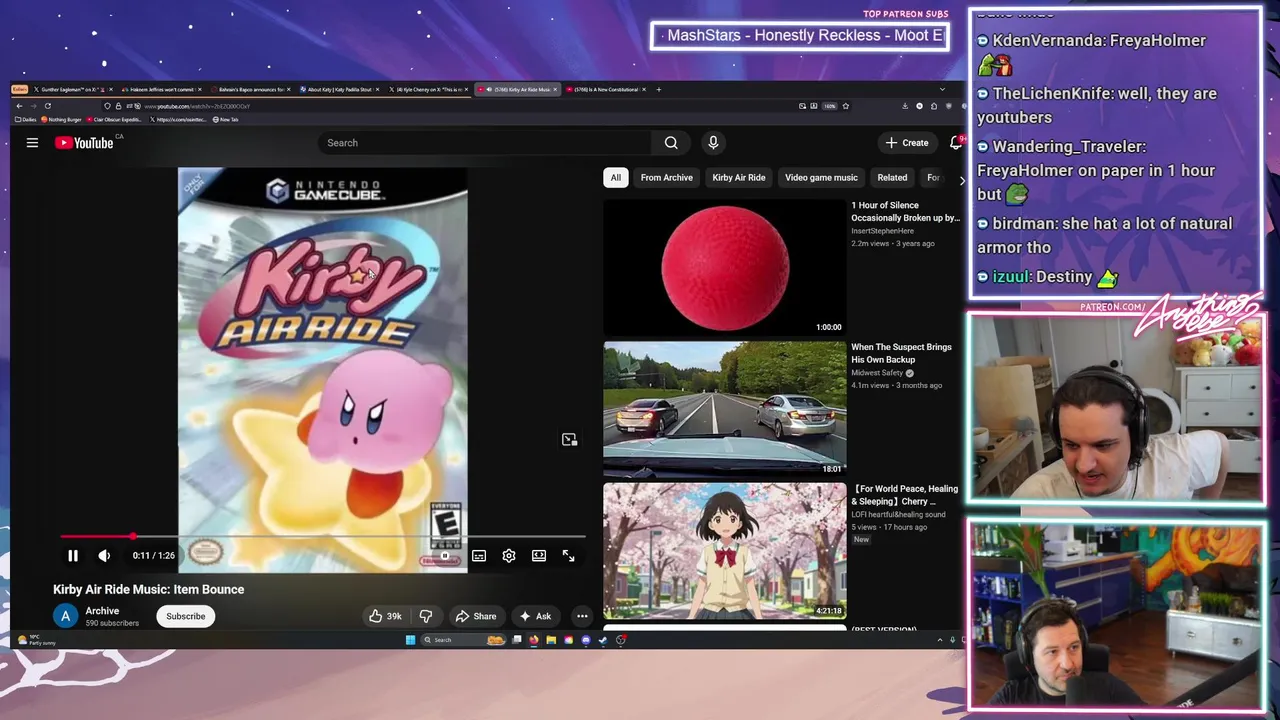Open the Dailies bookmarks folder

coord(26,120)
